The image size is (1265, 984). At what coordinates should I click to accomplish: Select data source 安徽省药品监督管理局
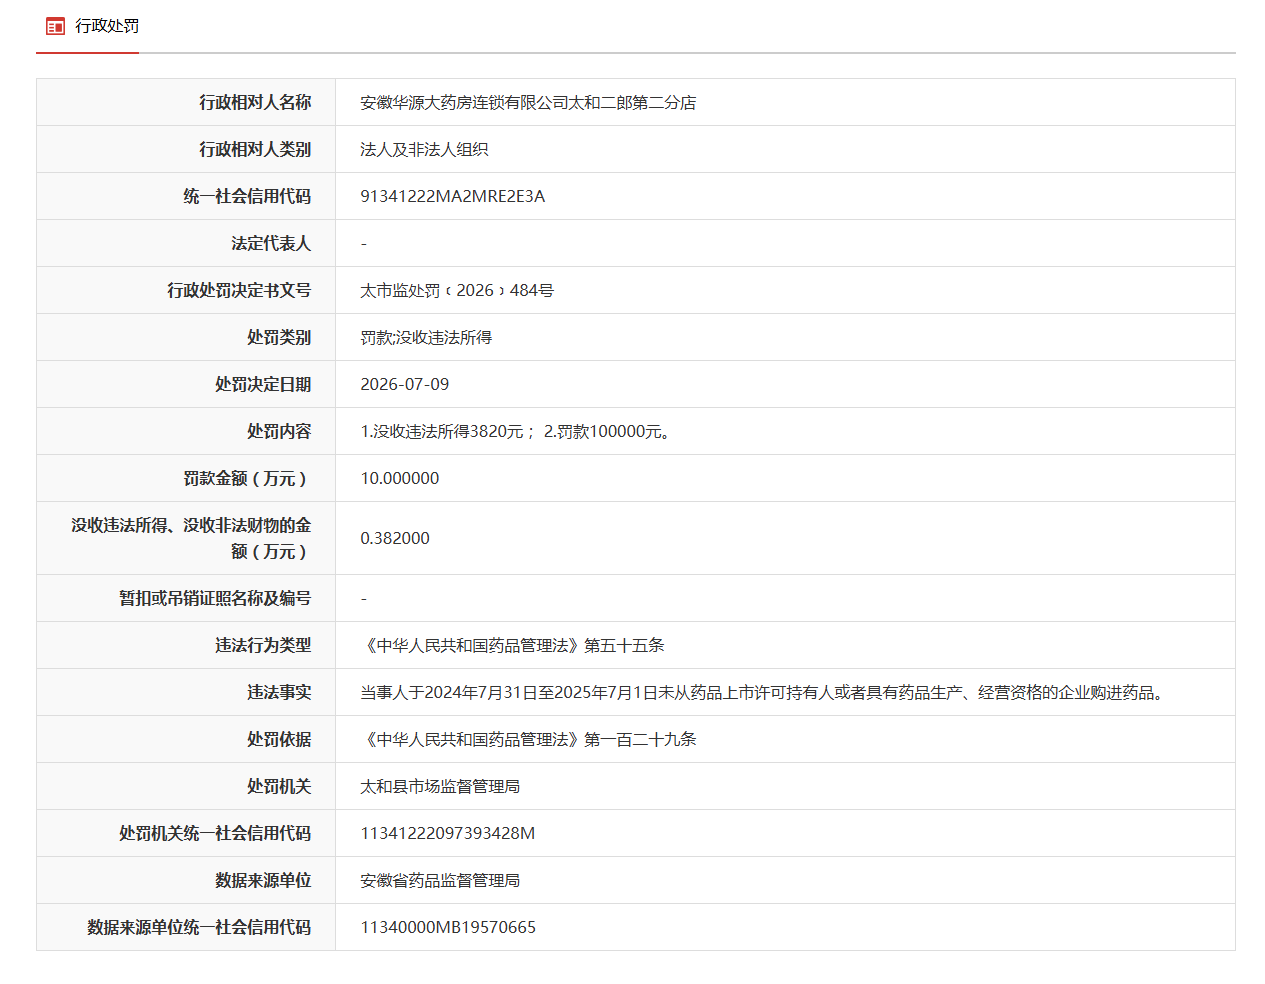(x=440, y=880)
